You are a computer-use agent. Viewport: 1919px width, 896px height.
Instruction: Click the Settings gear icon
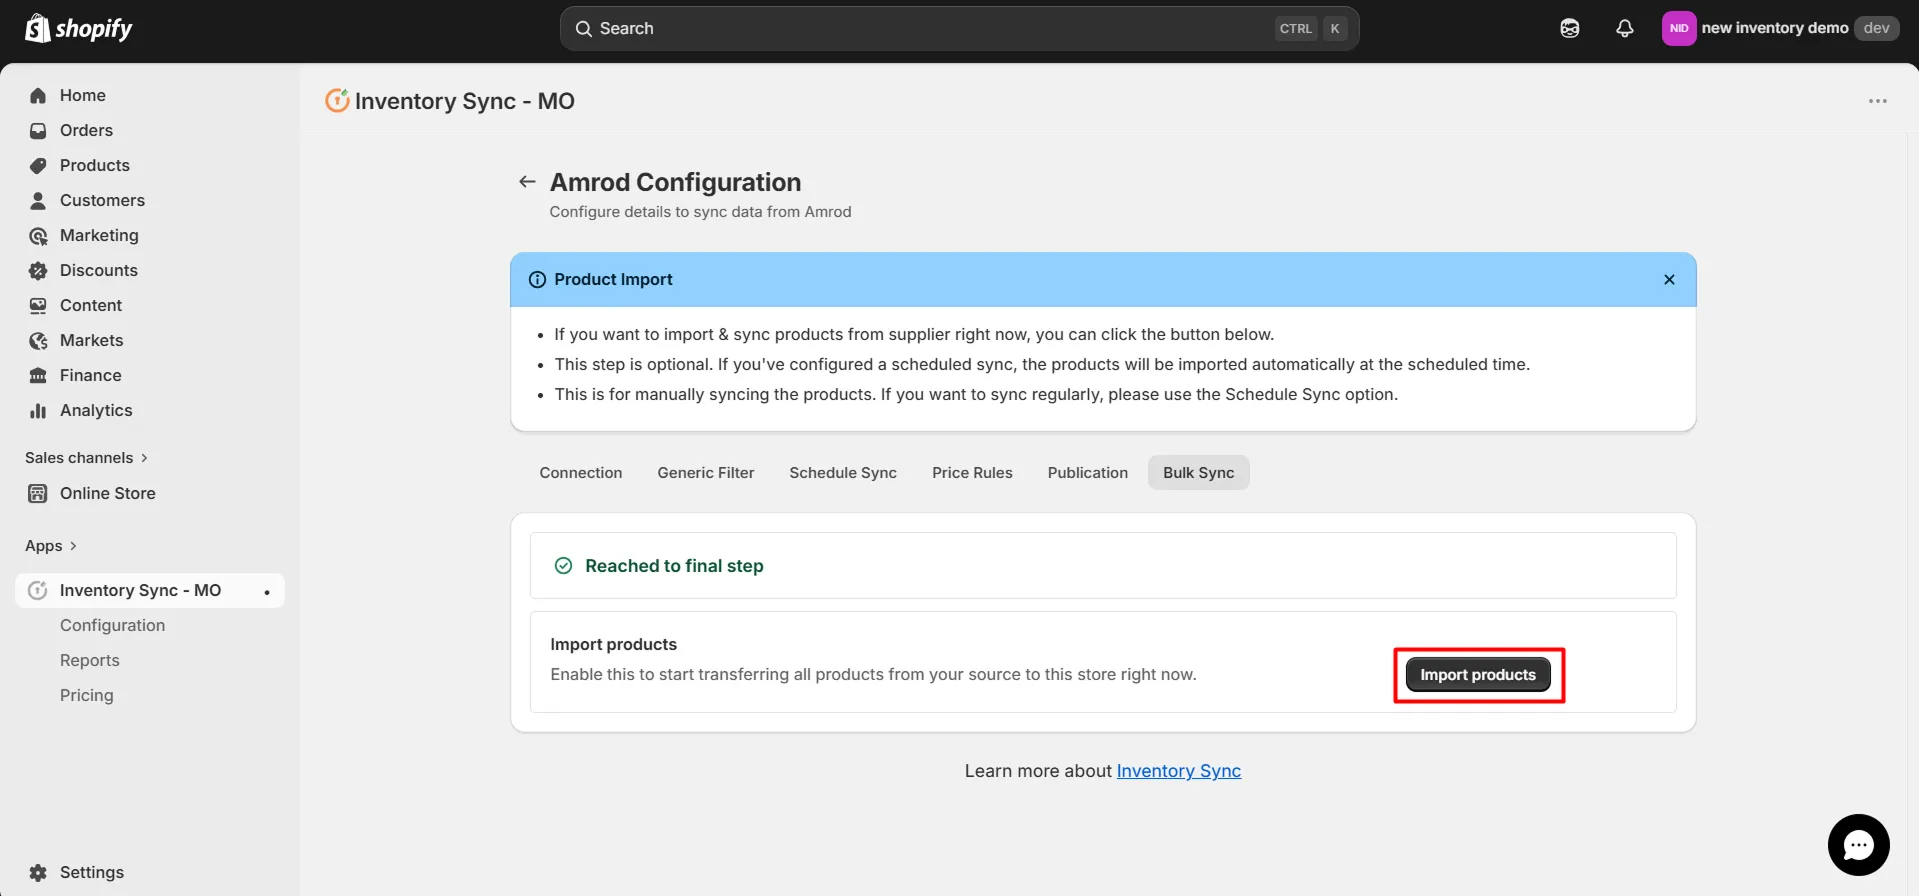(x=38, y=873)
